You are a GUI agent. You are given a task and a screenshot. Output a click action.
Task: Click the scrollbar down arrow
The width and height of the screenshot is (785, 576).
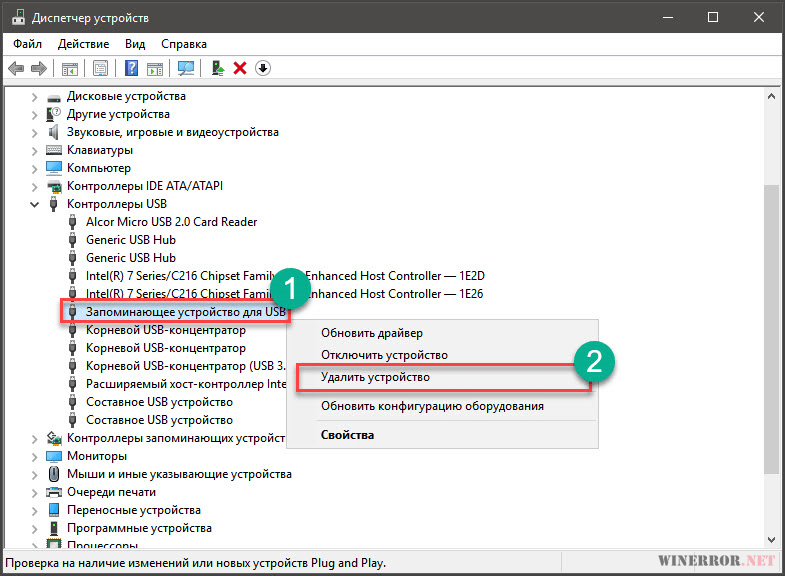[771, 539]
